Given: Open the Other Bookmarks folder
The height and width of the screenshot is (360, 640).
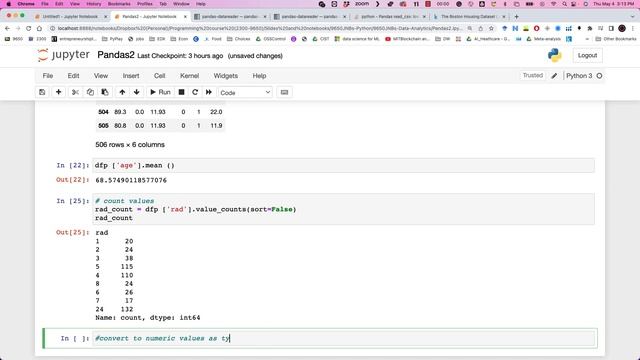Looking at the screenshot, I should pyautogui.click(x=616, y=39).
